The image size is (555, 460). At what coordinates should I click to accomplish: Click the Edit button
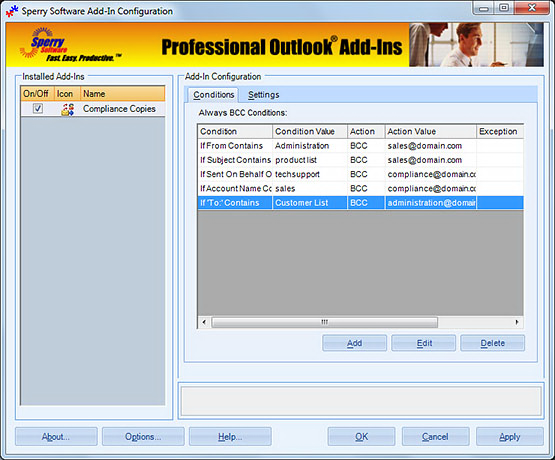point(424,343)
